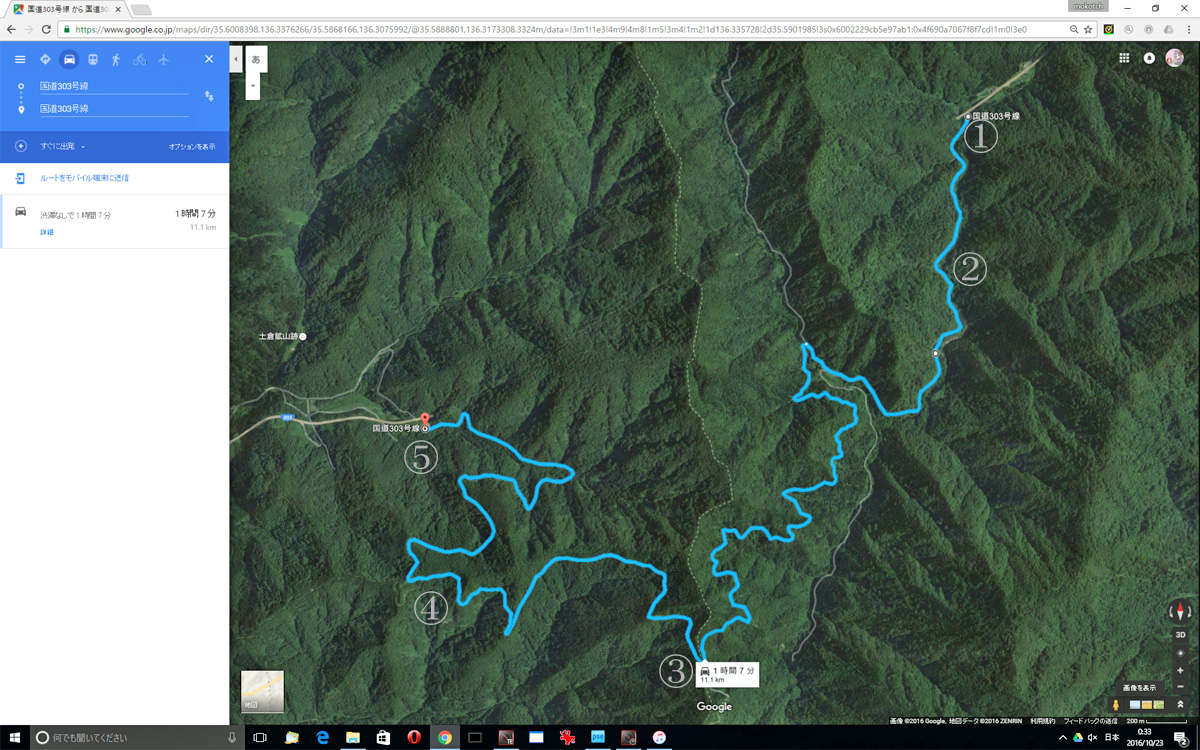Select the walking travel mode icon

pos(116,59)
